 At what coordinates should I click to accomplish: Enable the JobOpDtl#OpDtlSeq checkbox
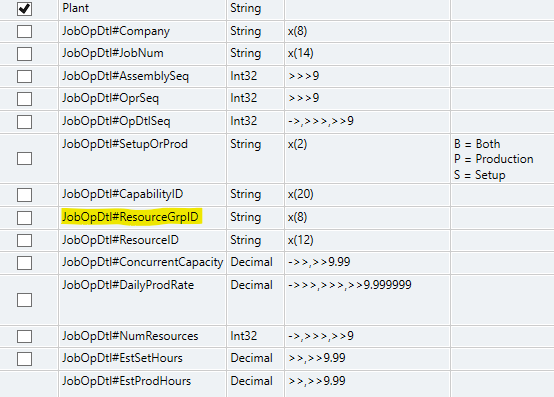[x=24, y=122]
